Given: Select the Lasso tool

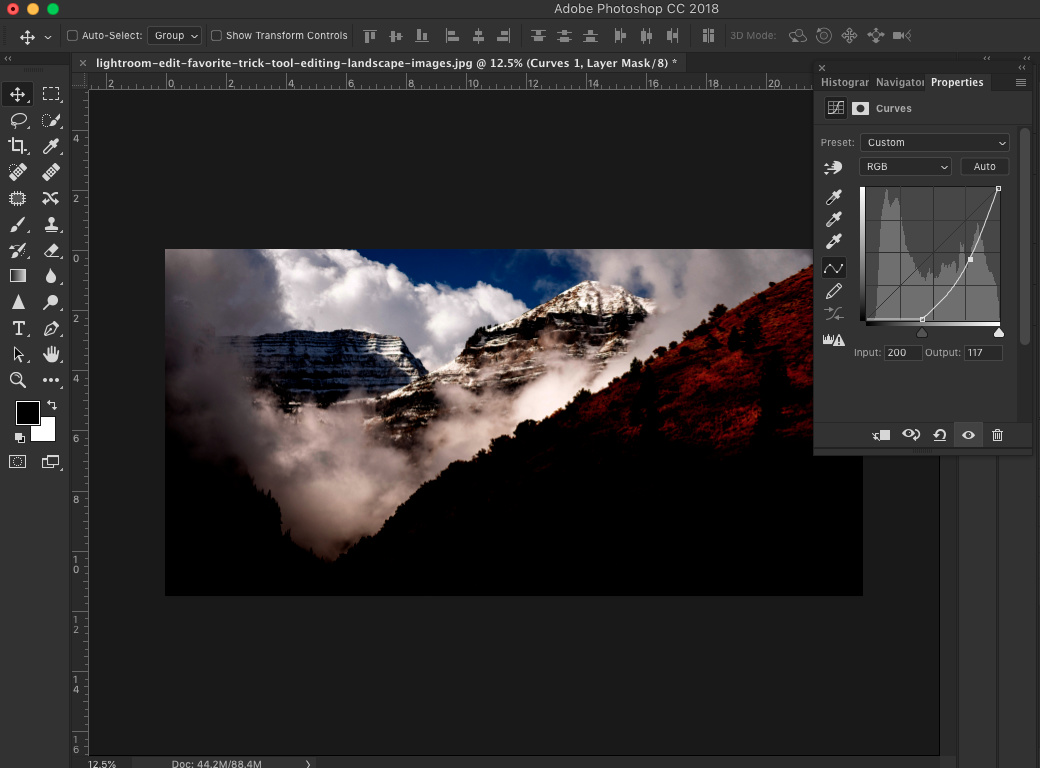Looking at the screenshot, I should 18,120.
